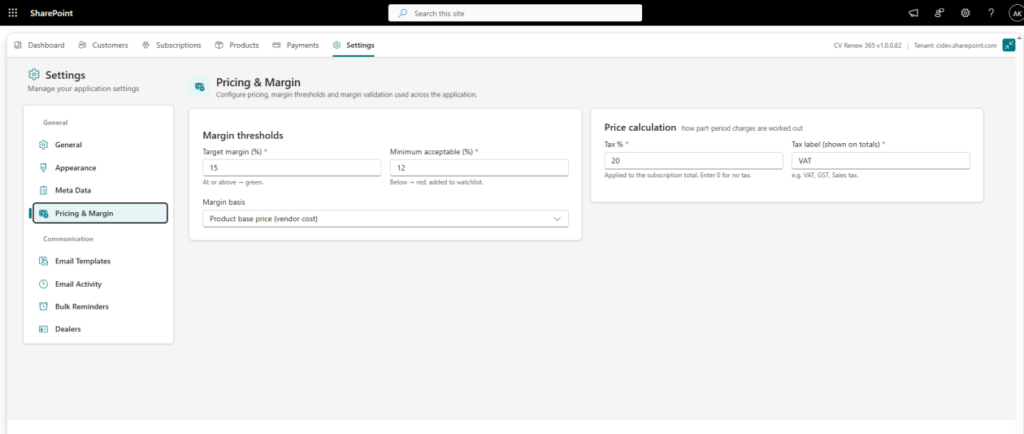Click the collapse full-screen icon beside tenant name

coord(1009,45)
